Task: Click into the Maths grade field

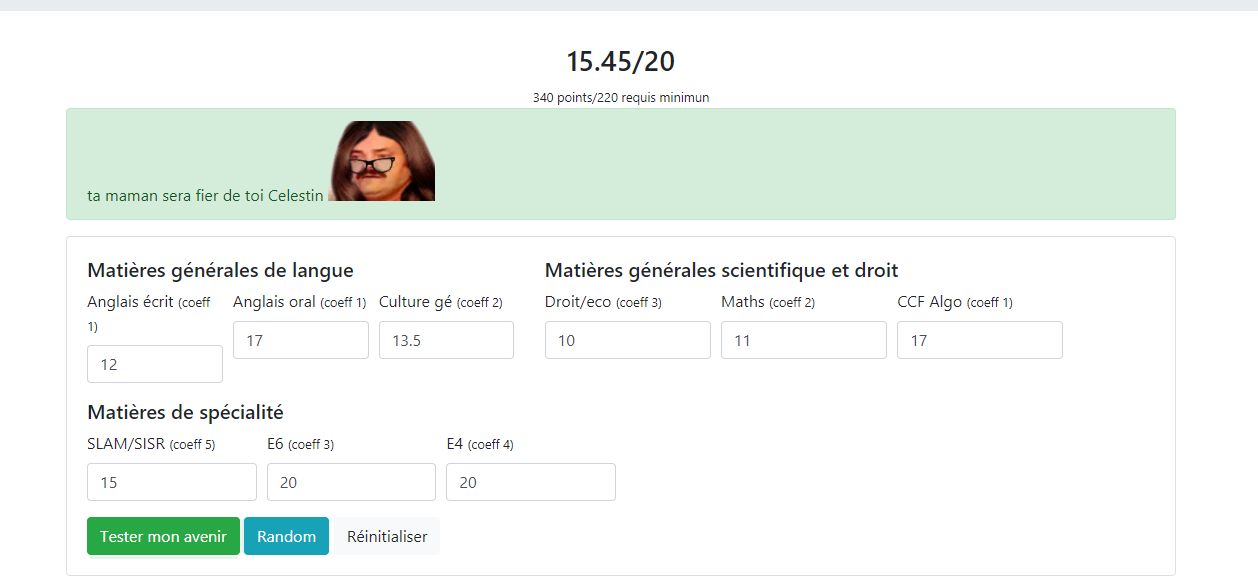Action: pyautogui.click(x=803, y=340)
